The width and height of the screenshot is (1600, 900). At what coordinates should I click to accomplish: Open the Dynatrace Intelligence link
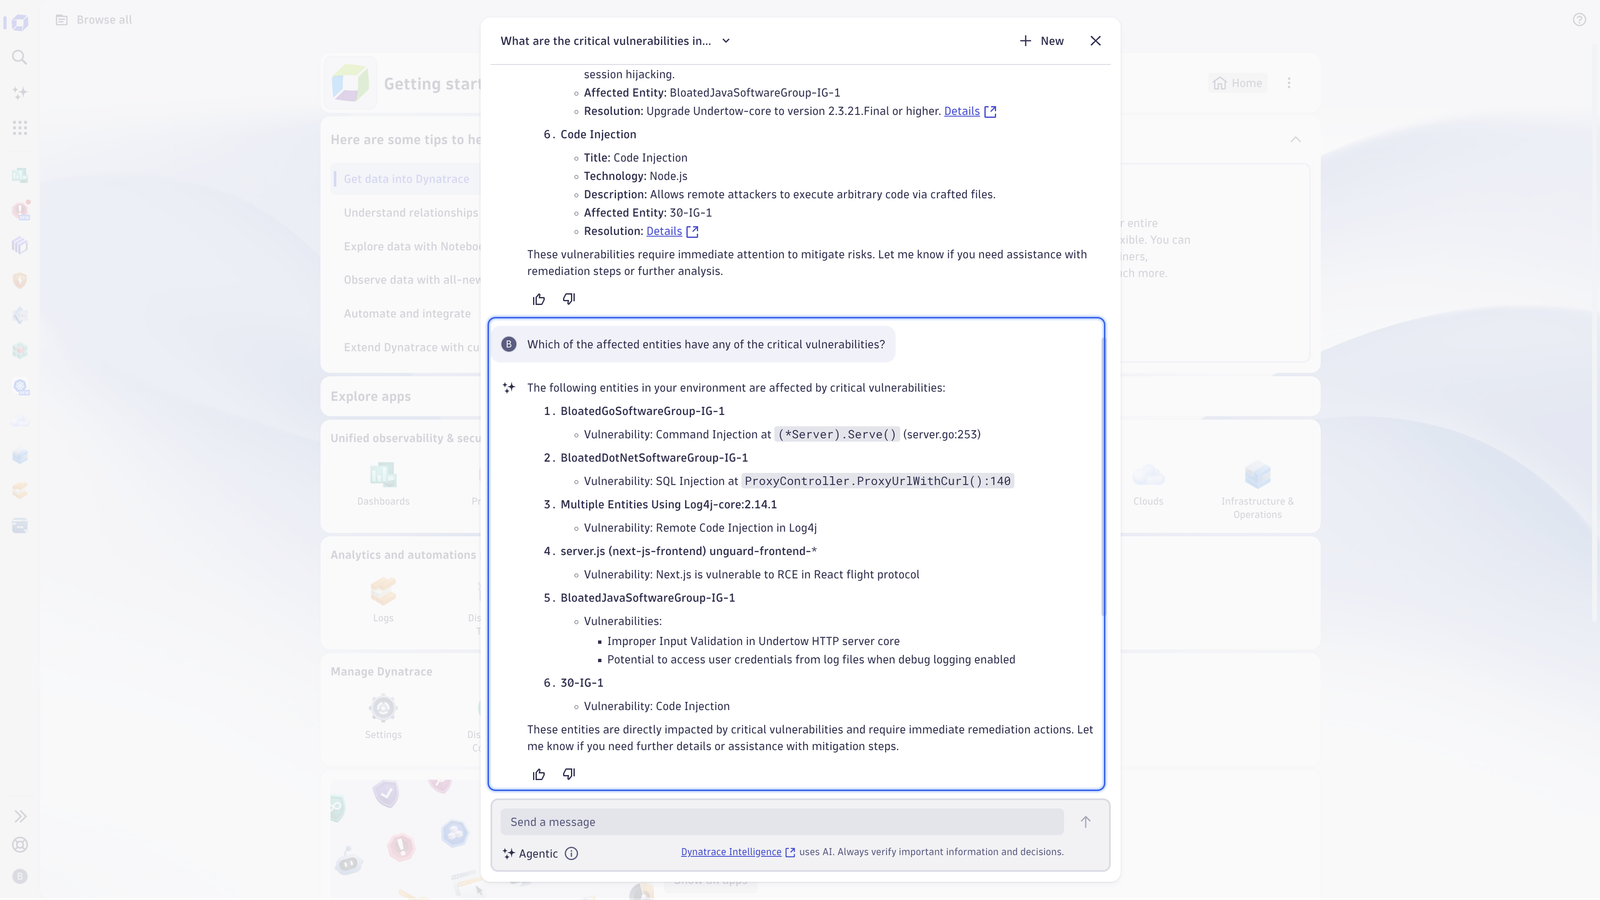tap(738, 852)
